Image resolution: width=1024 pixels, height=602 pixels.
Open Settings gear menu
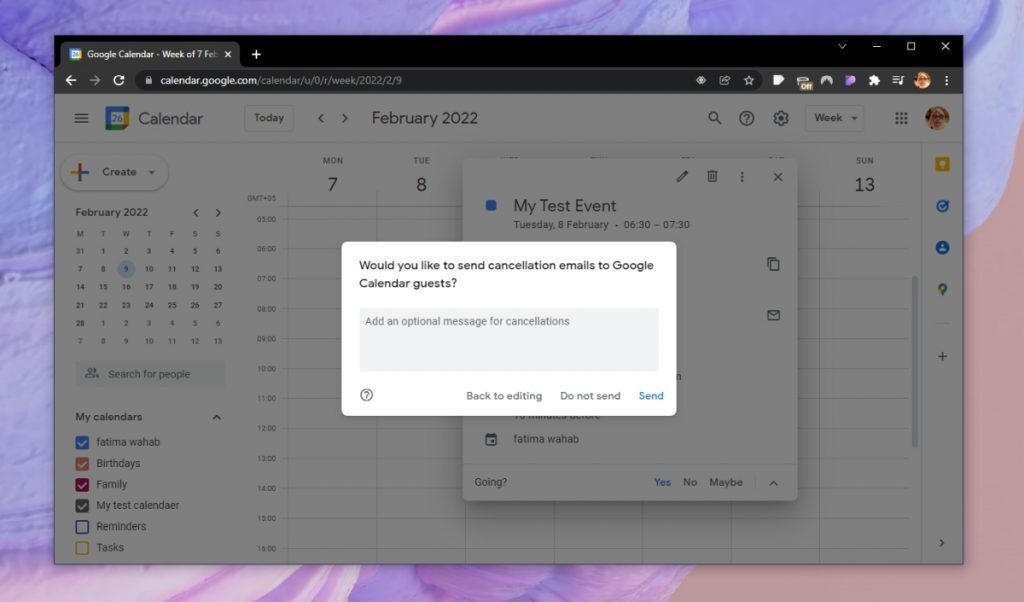(780, 118)
